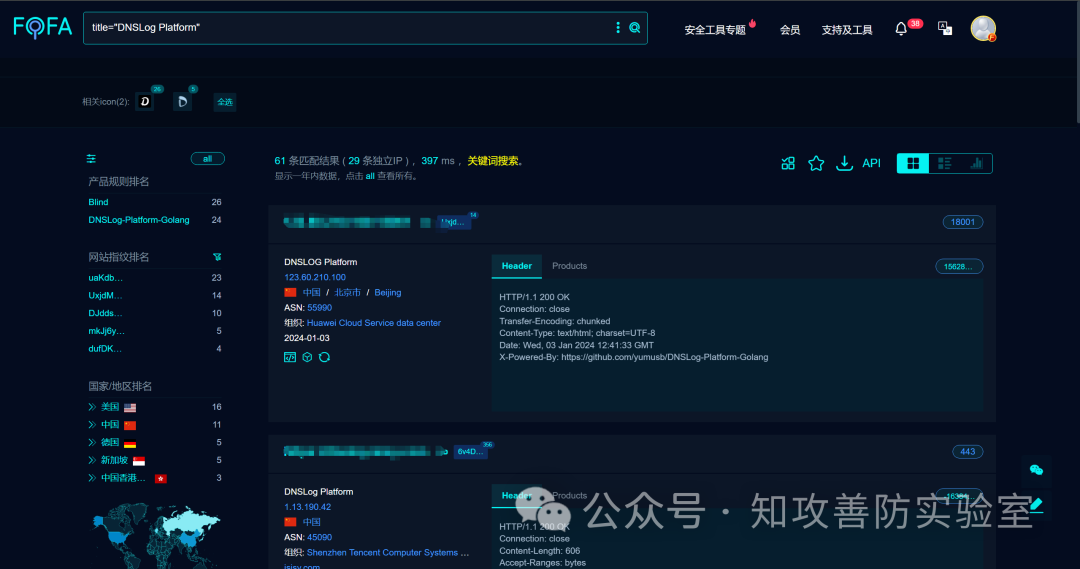Select the second related icon
This screenshot has height=569, width=1080.
182,101
